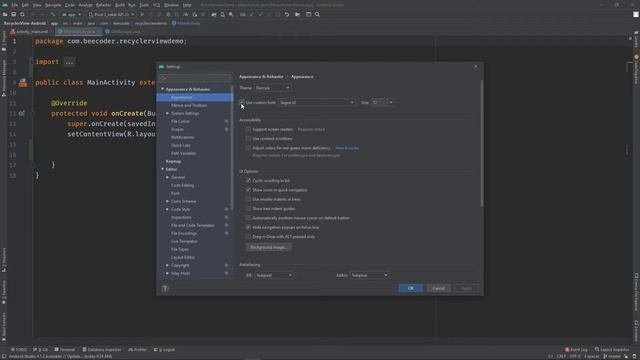640x360 pixels.
Task: Click the AVD Manager device icon
Action: tap(222, 14)
